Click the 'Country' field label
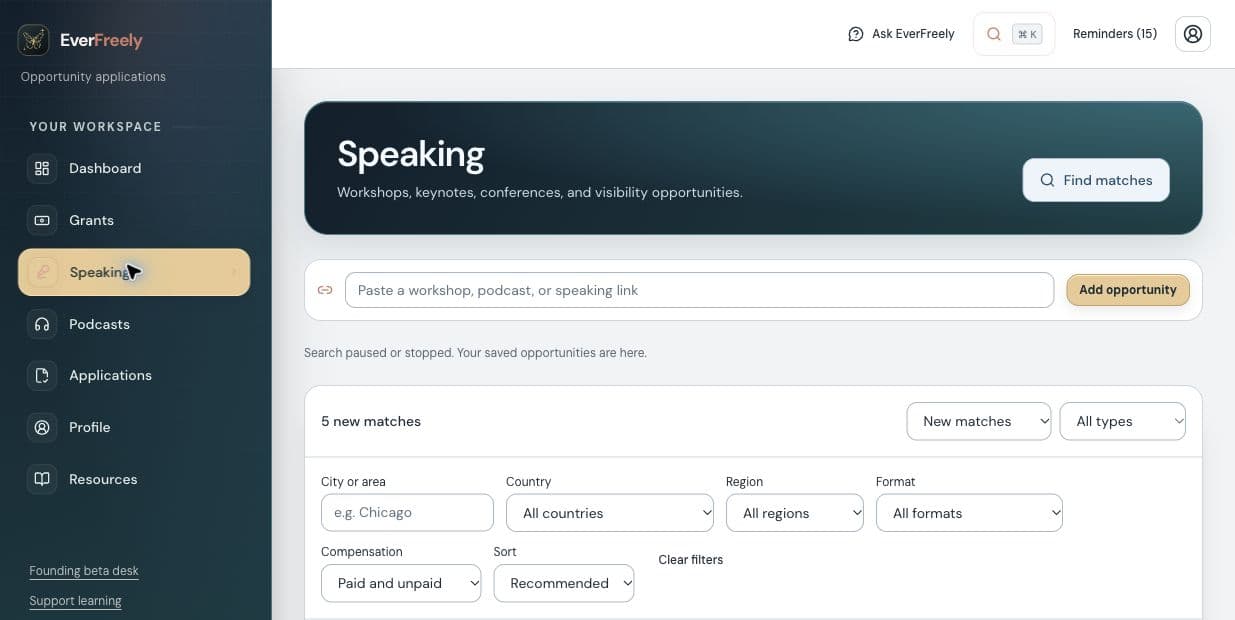1235x620 pixels. point(529,482)
